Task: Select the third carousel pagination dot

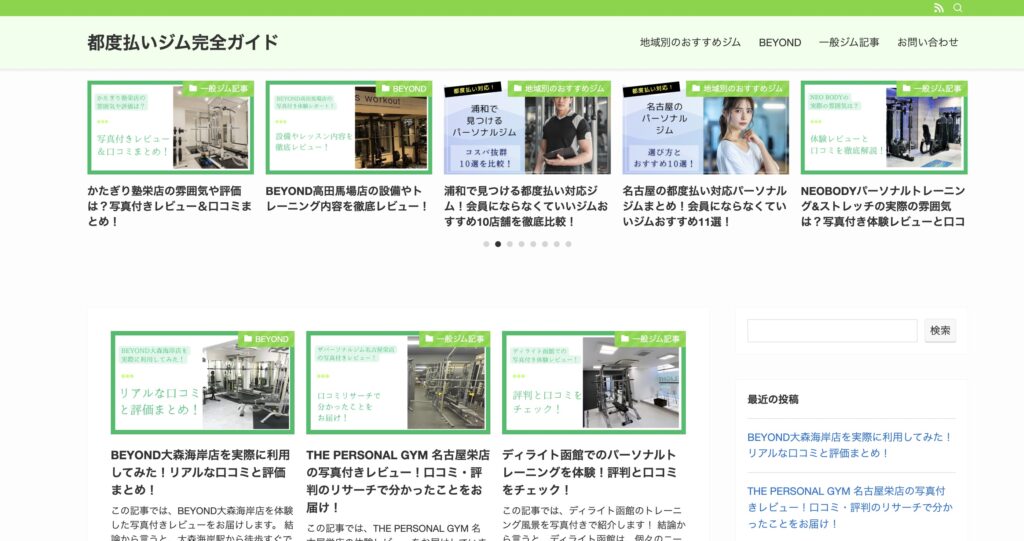Action: [509, 244]
